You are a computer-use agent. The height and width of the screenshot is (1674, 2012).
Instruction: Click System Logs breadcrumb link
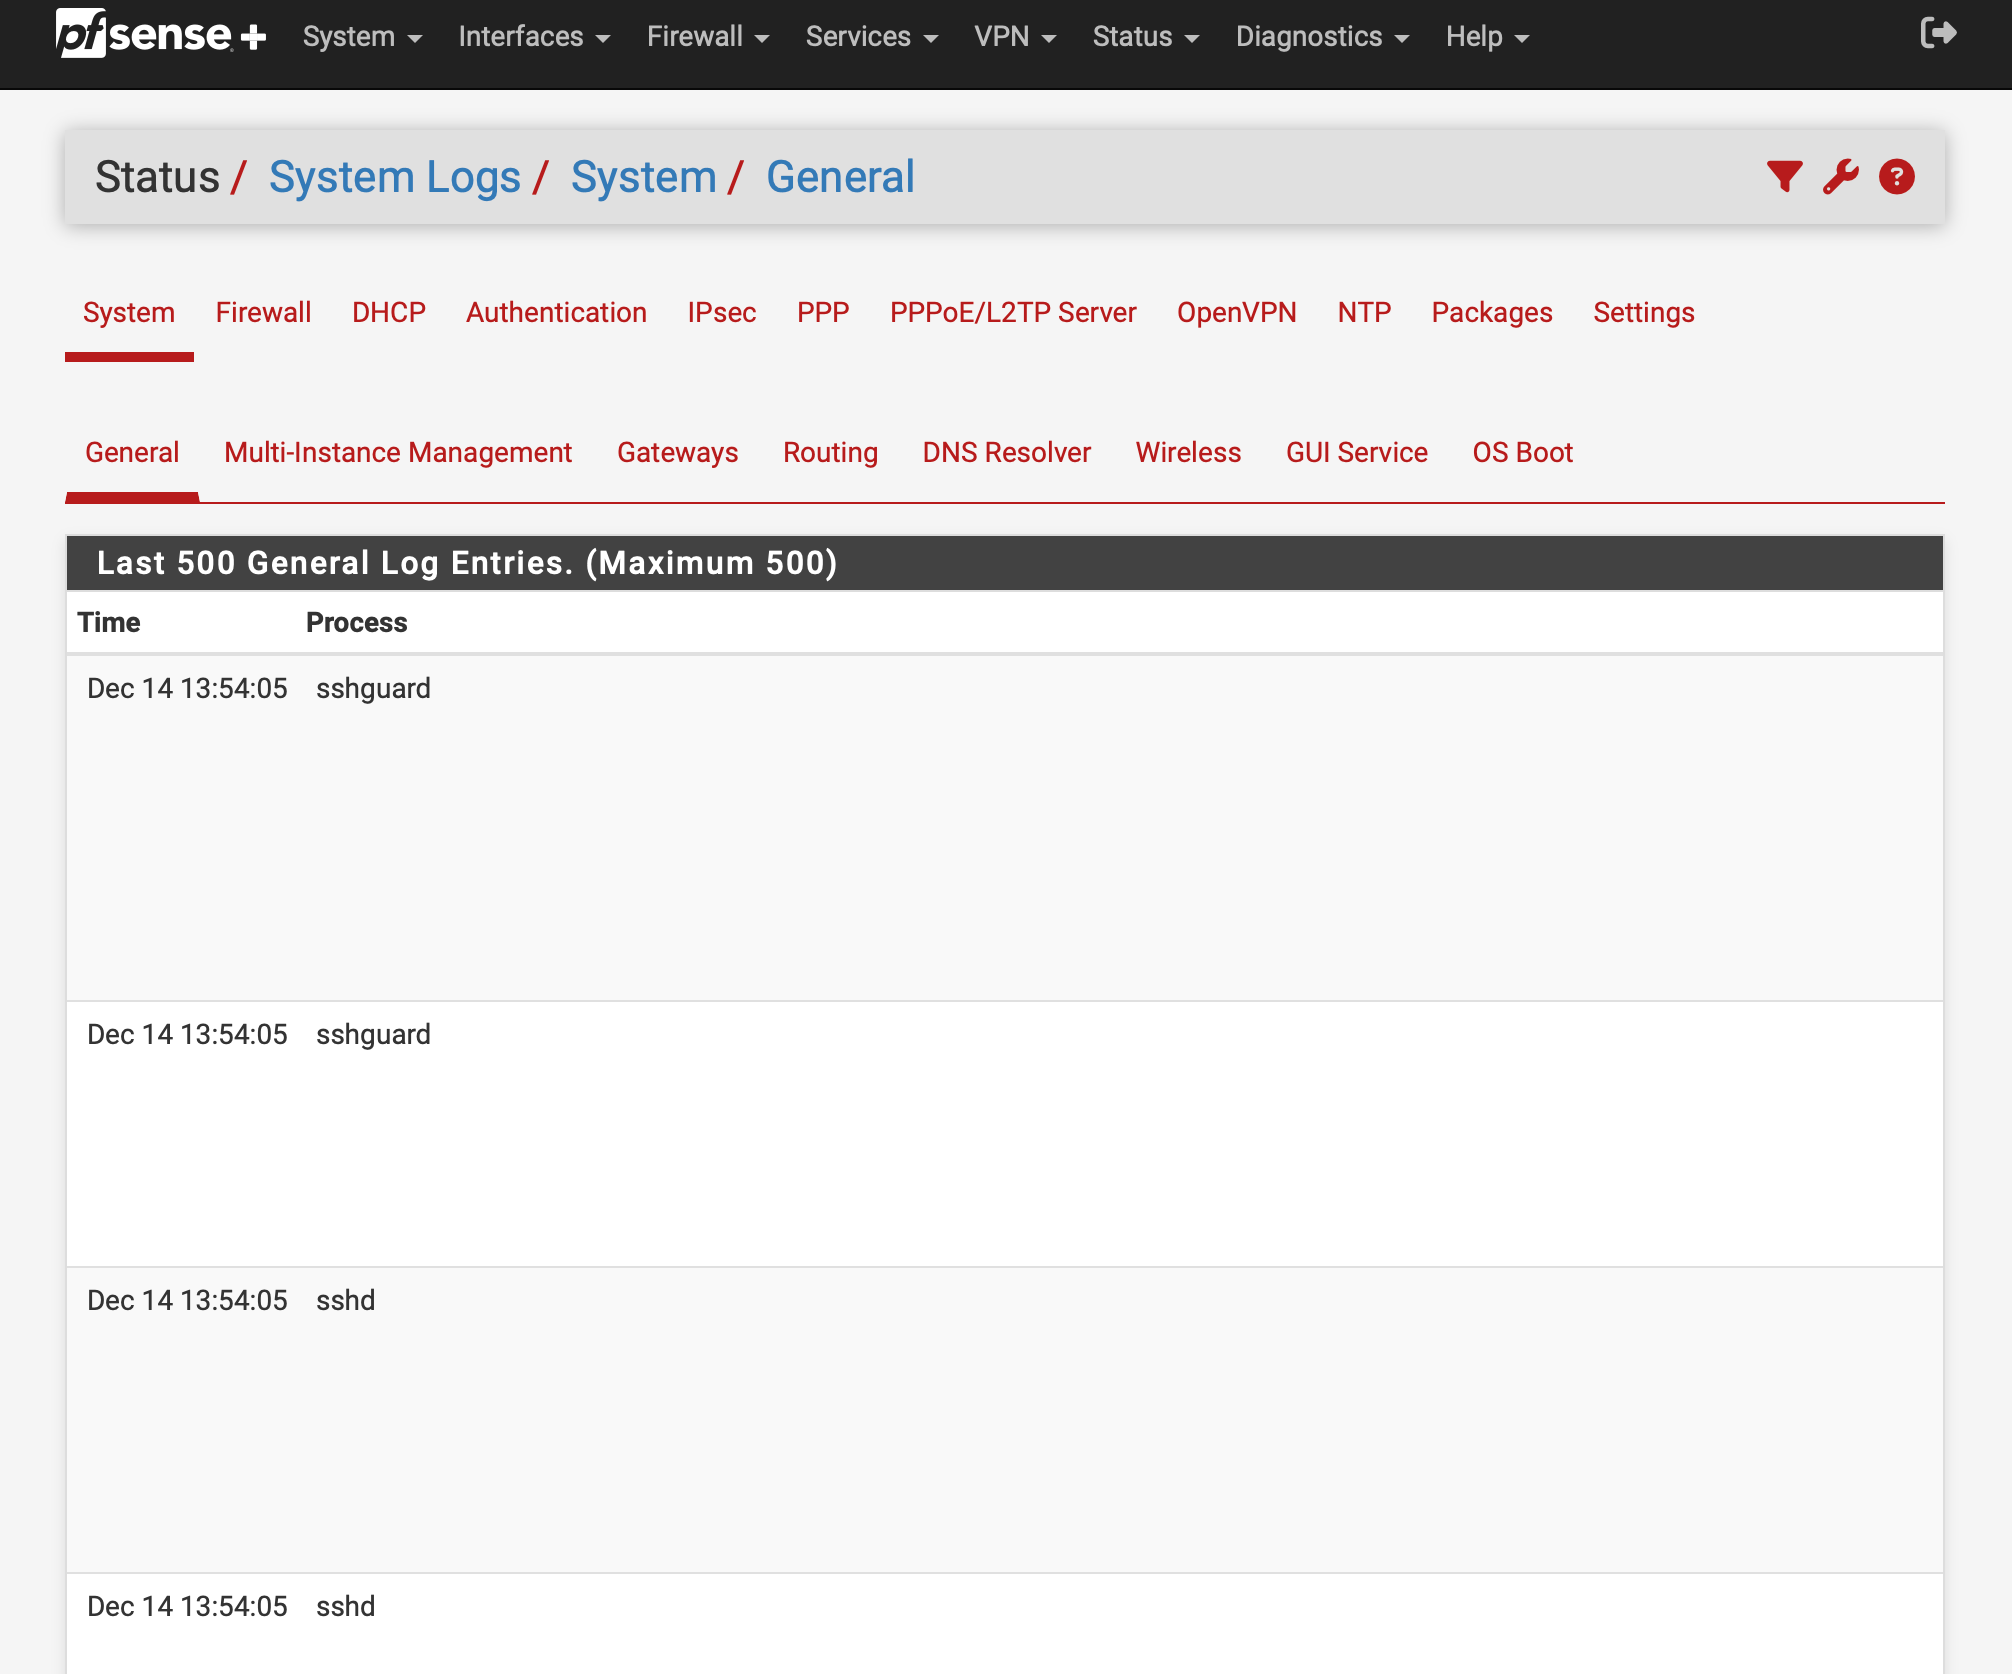click(394, 177)
